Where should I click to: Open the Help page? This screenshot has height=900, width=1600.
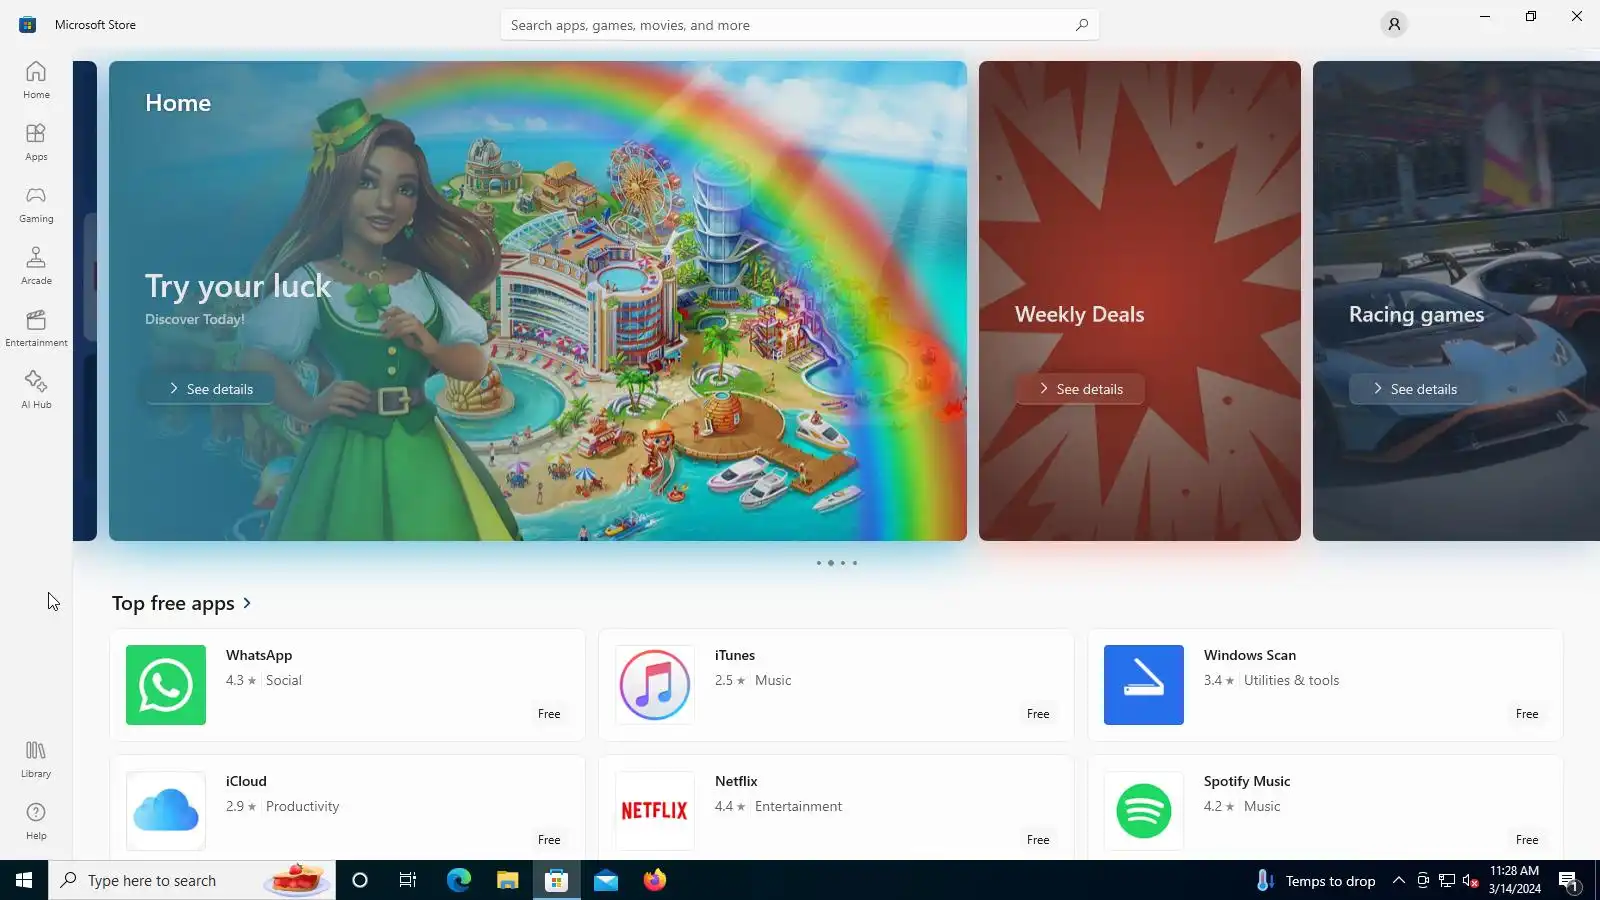(36, 821)
